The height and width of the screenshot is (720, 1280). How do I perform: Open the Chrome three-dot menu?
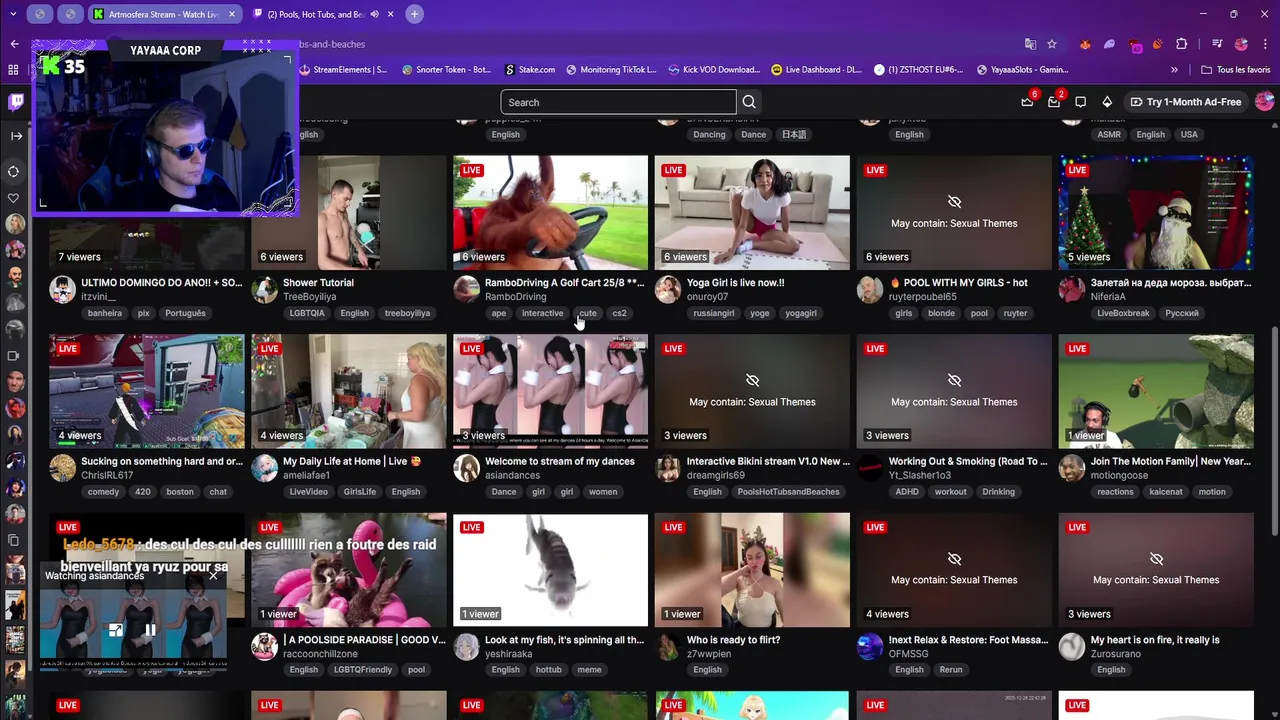(1266, 44)
